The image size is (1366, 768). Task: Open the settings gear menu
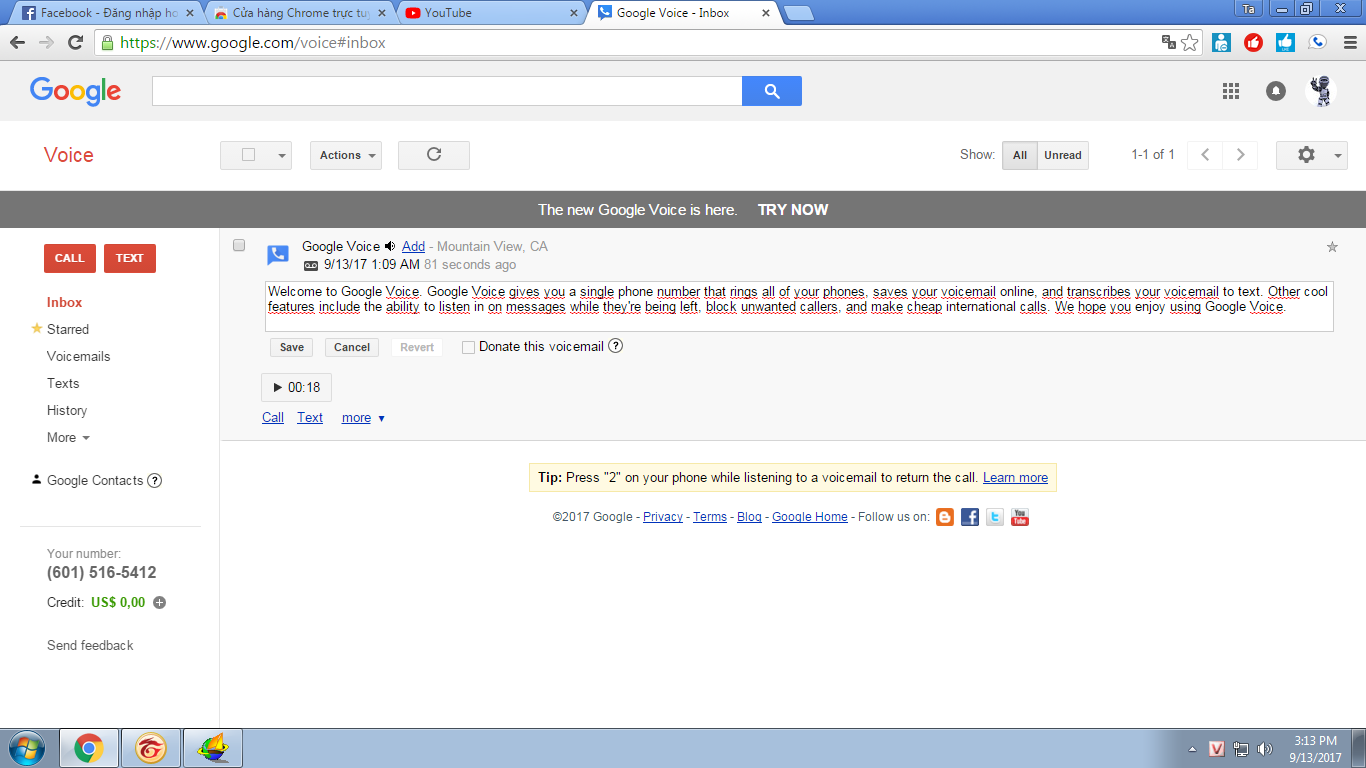tap(1312, 155)
